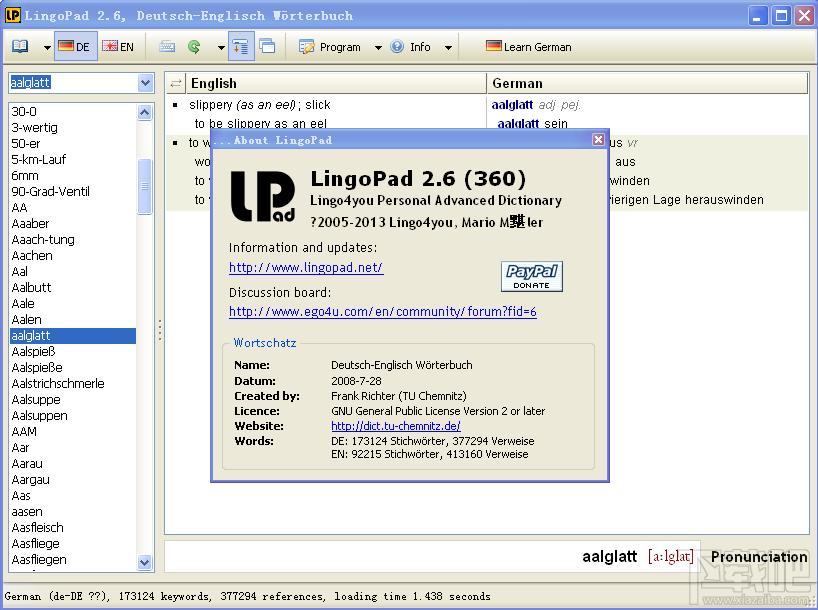818x610 pixels.
Task: Close the About LingoPad dialog
Action: click(598, 140)
